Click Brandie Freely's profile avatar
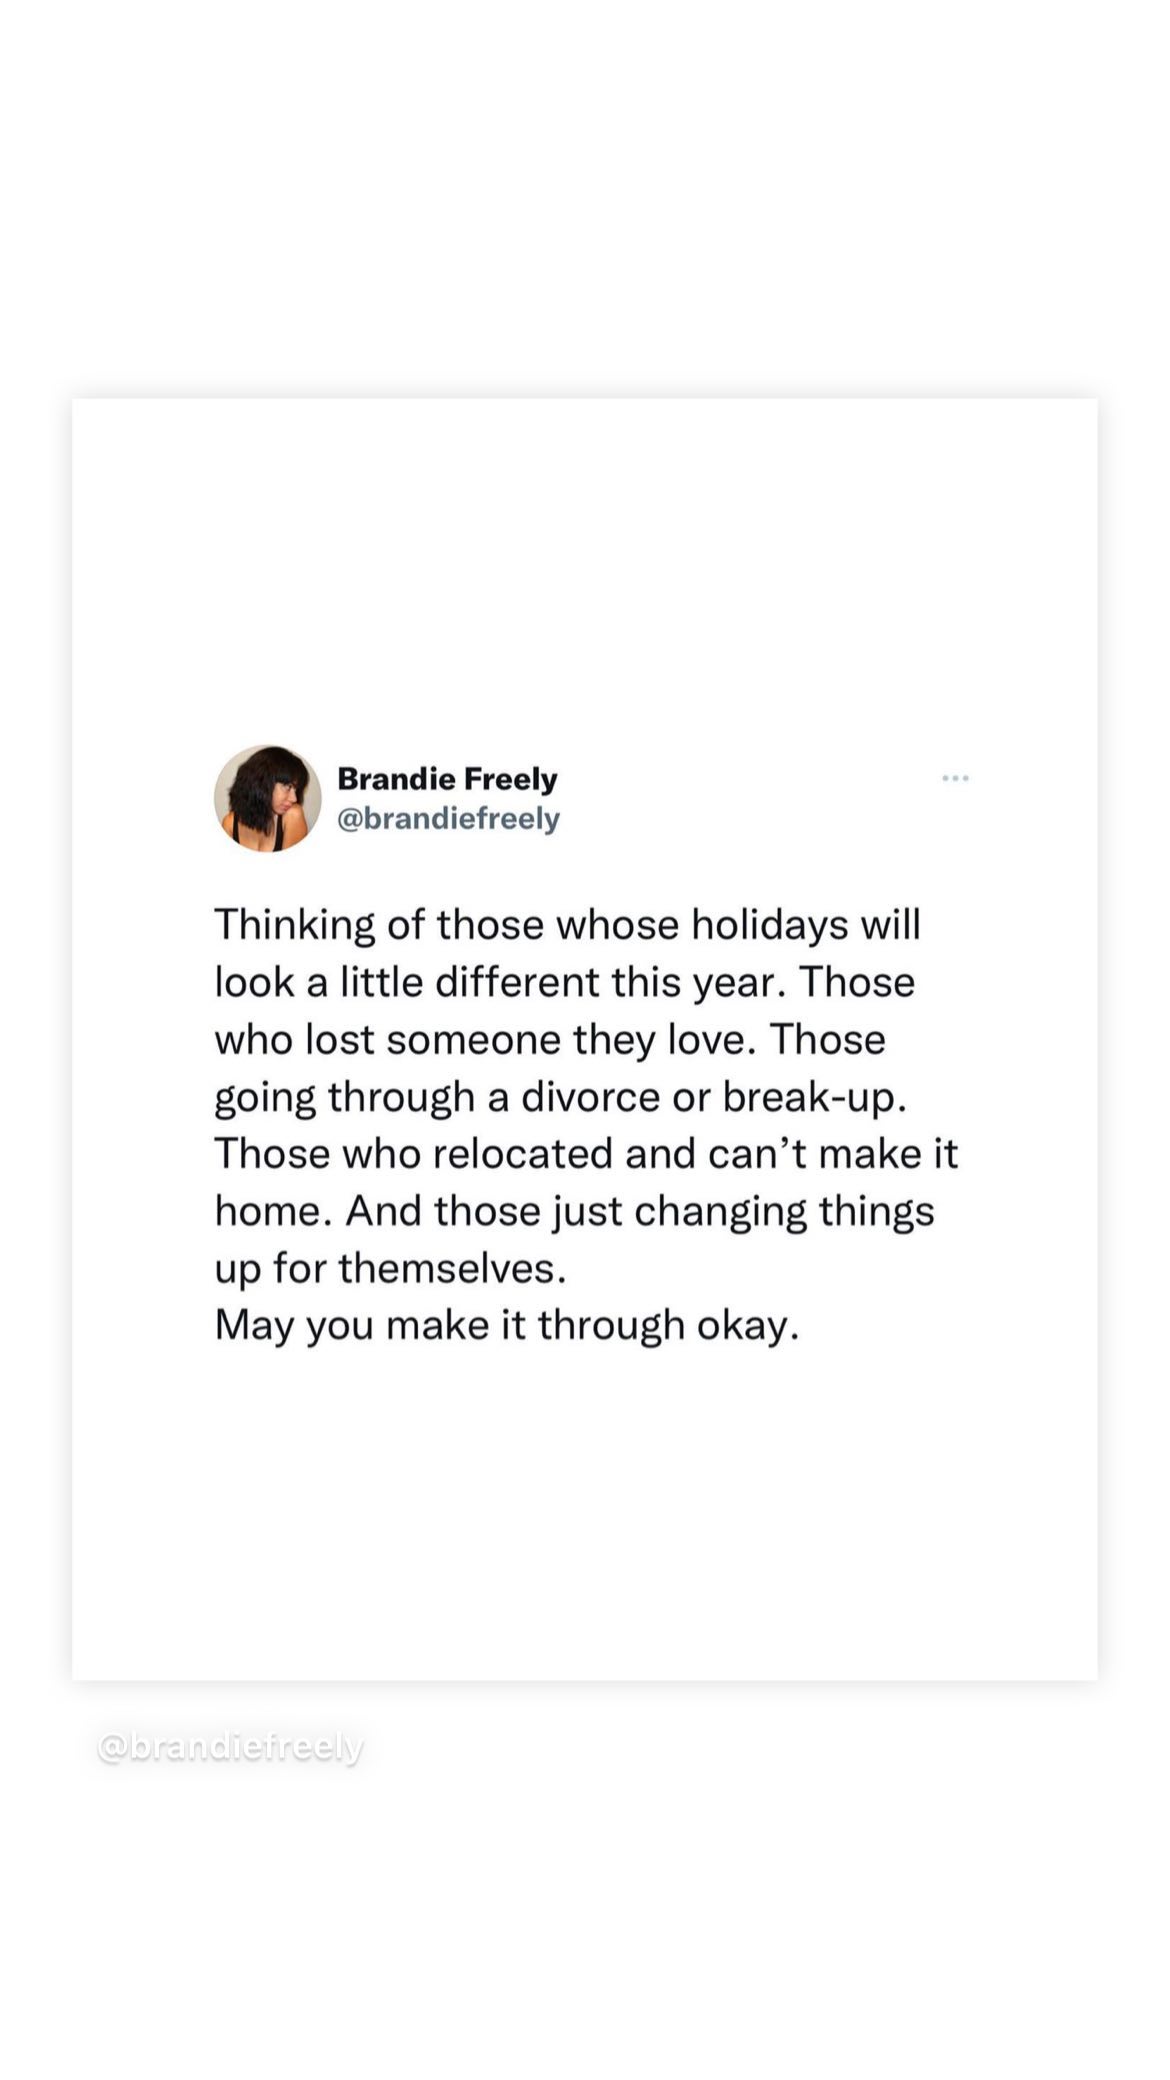Viewport: 1170px width, 2080px height. tap(268, 798)
